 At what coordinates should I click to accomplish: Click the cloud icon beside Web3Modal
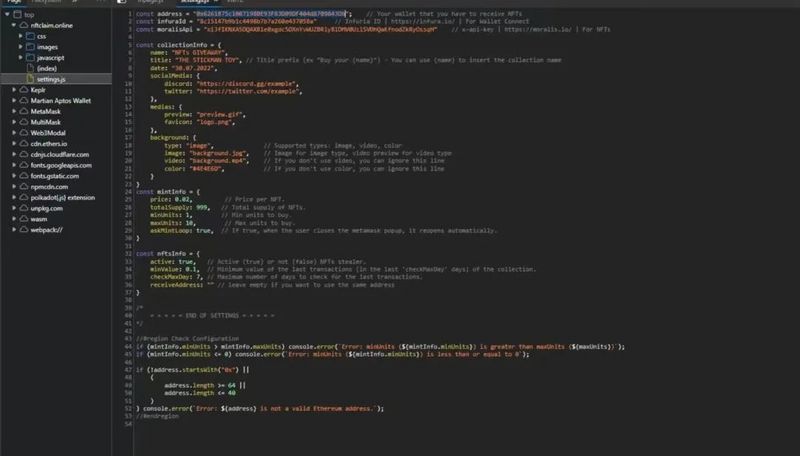[x=24, y=133]
